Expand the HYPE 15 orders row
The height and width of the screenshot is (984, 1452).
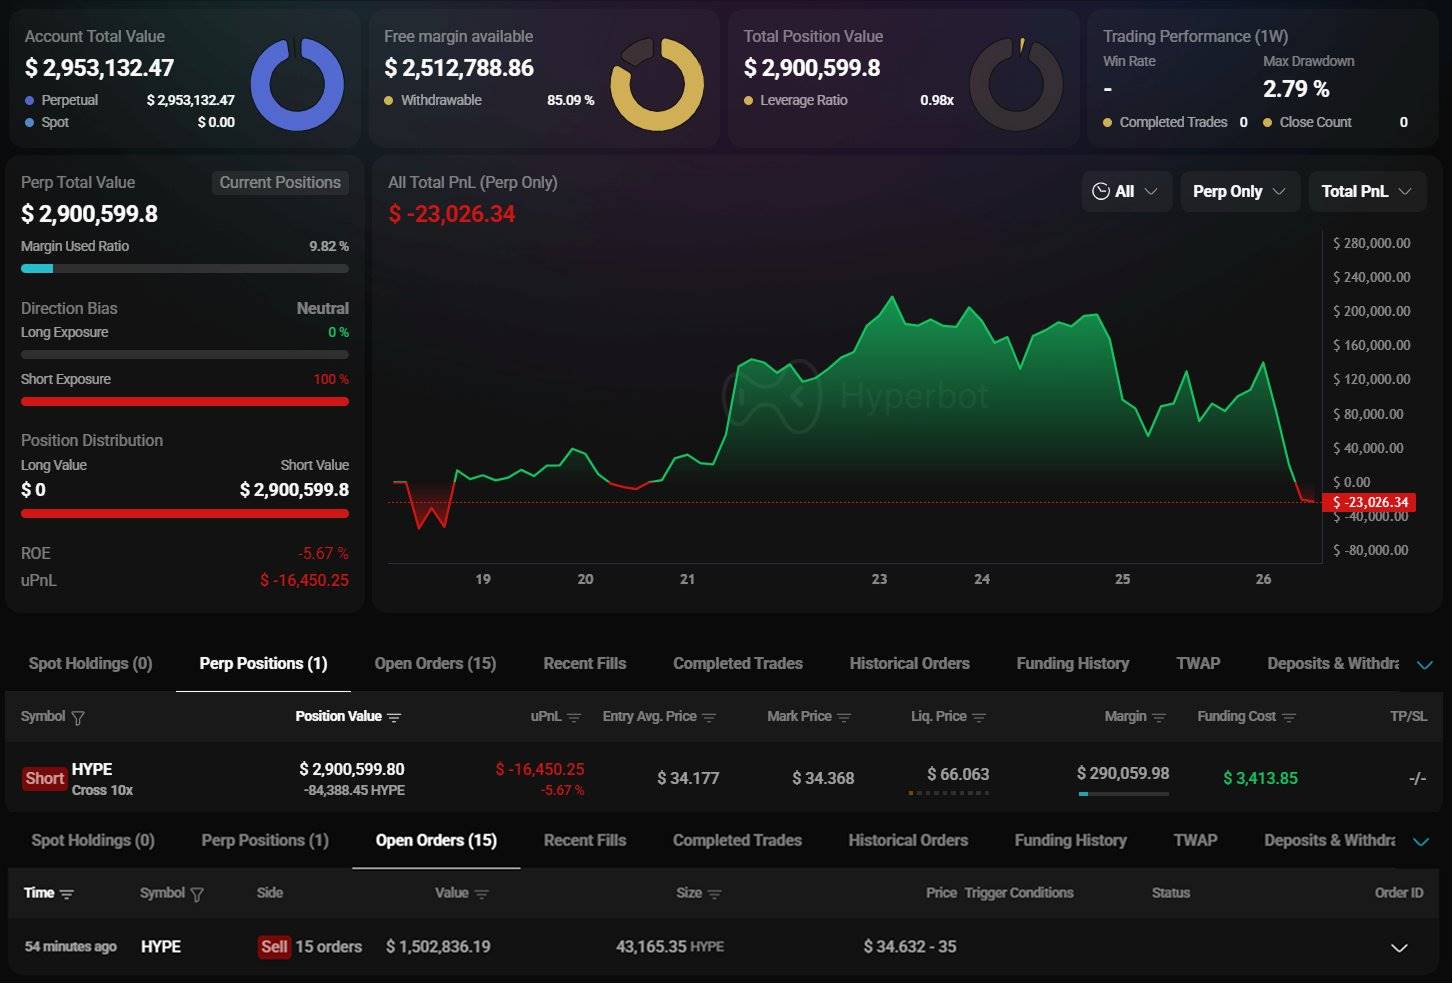coord(1399,948)
